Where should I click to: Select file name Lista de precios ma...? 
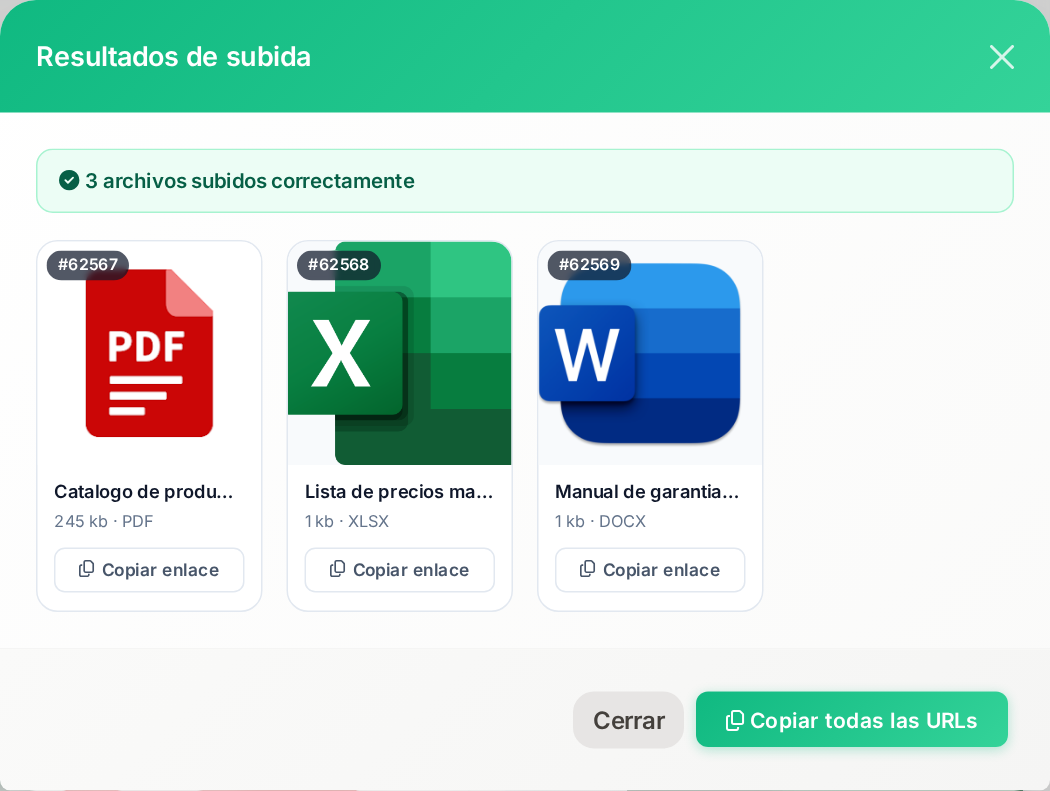coord(399,492)
